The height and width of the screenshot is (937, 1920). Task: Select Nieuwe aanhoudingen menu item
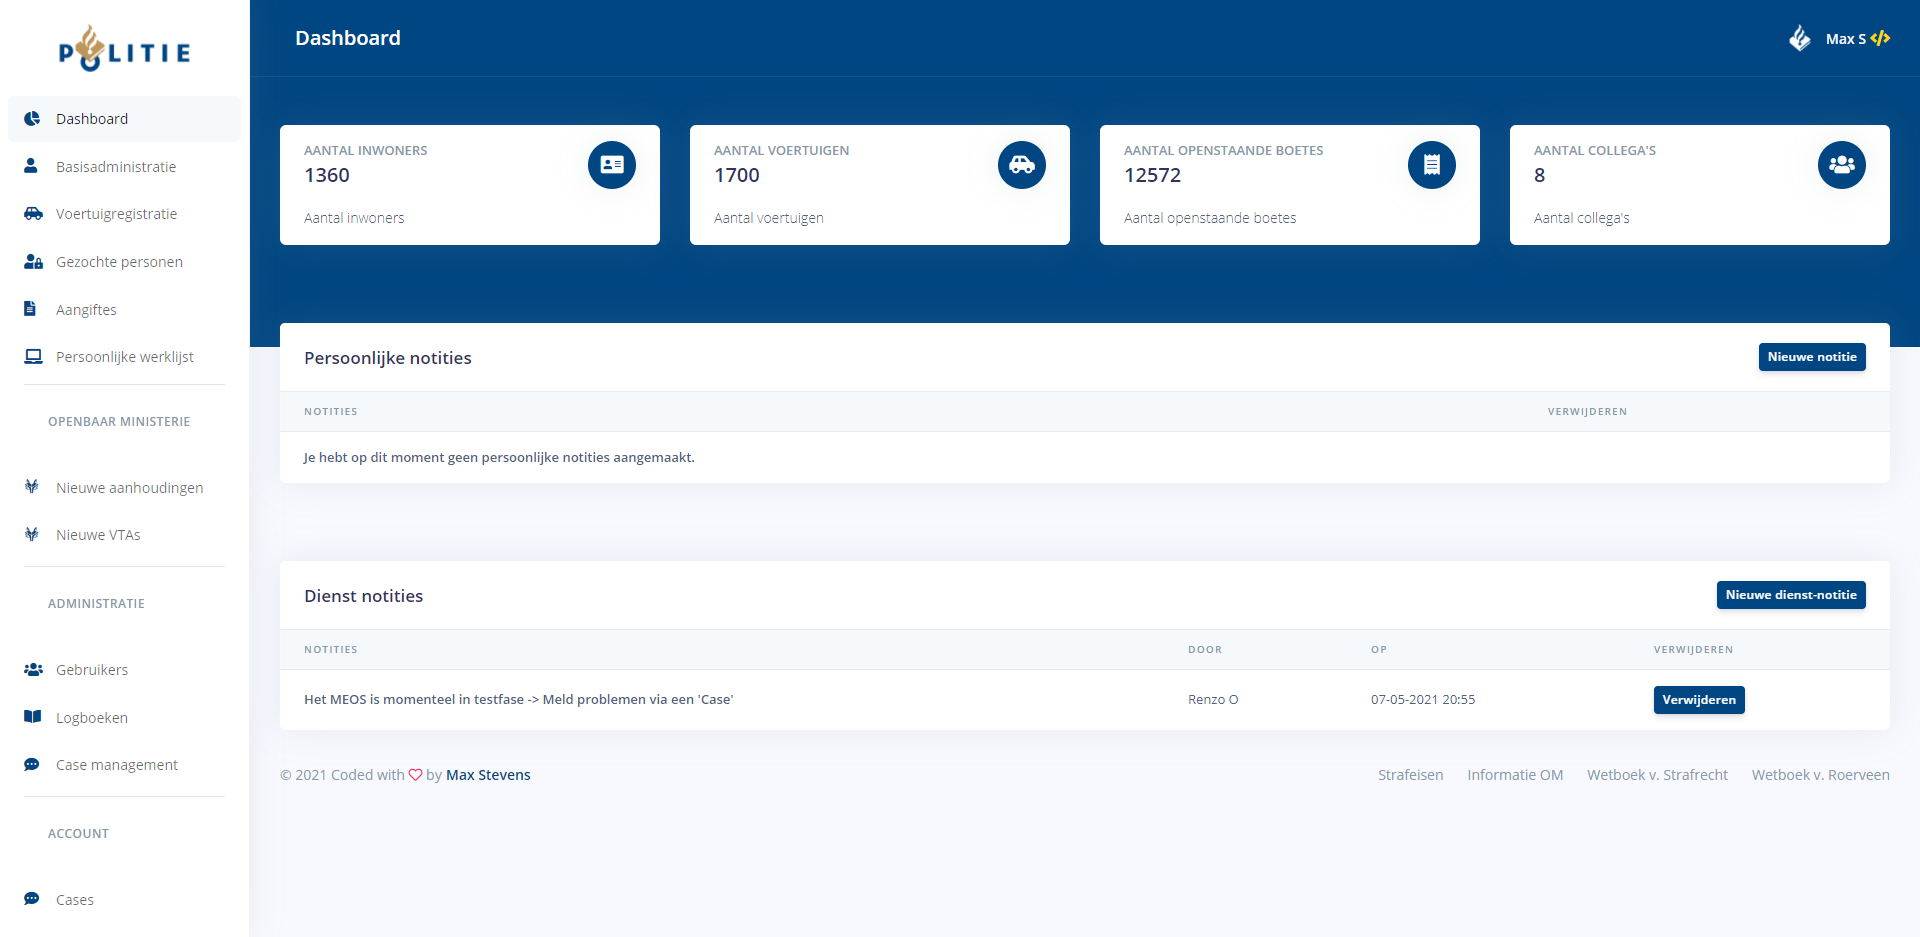[129, 488]
